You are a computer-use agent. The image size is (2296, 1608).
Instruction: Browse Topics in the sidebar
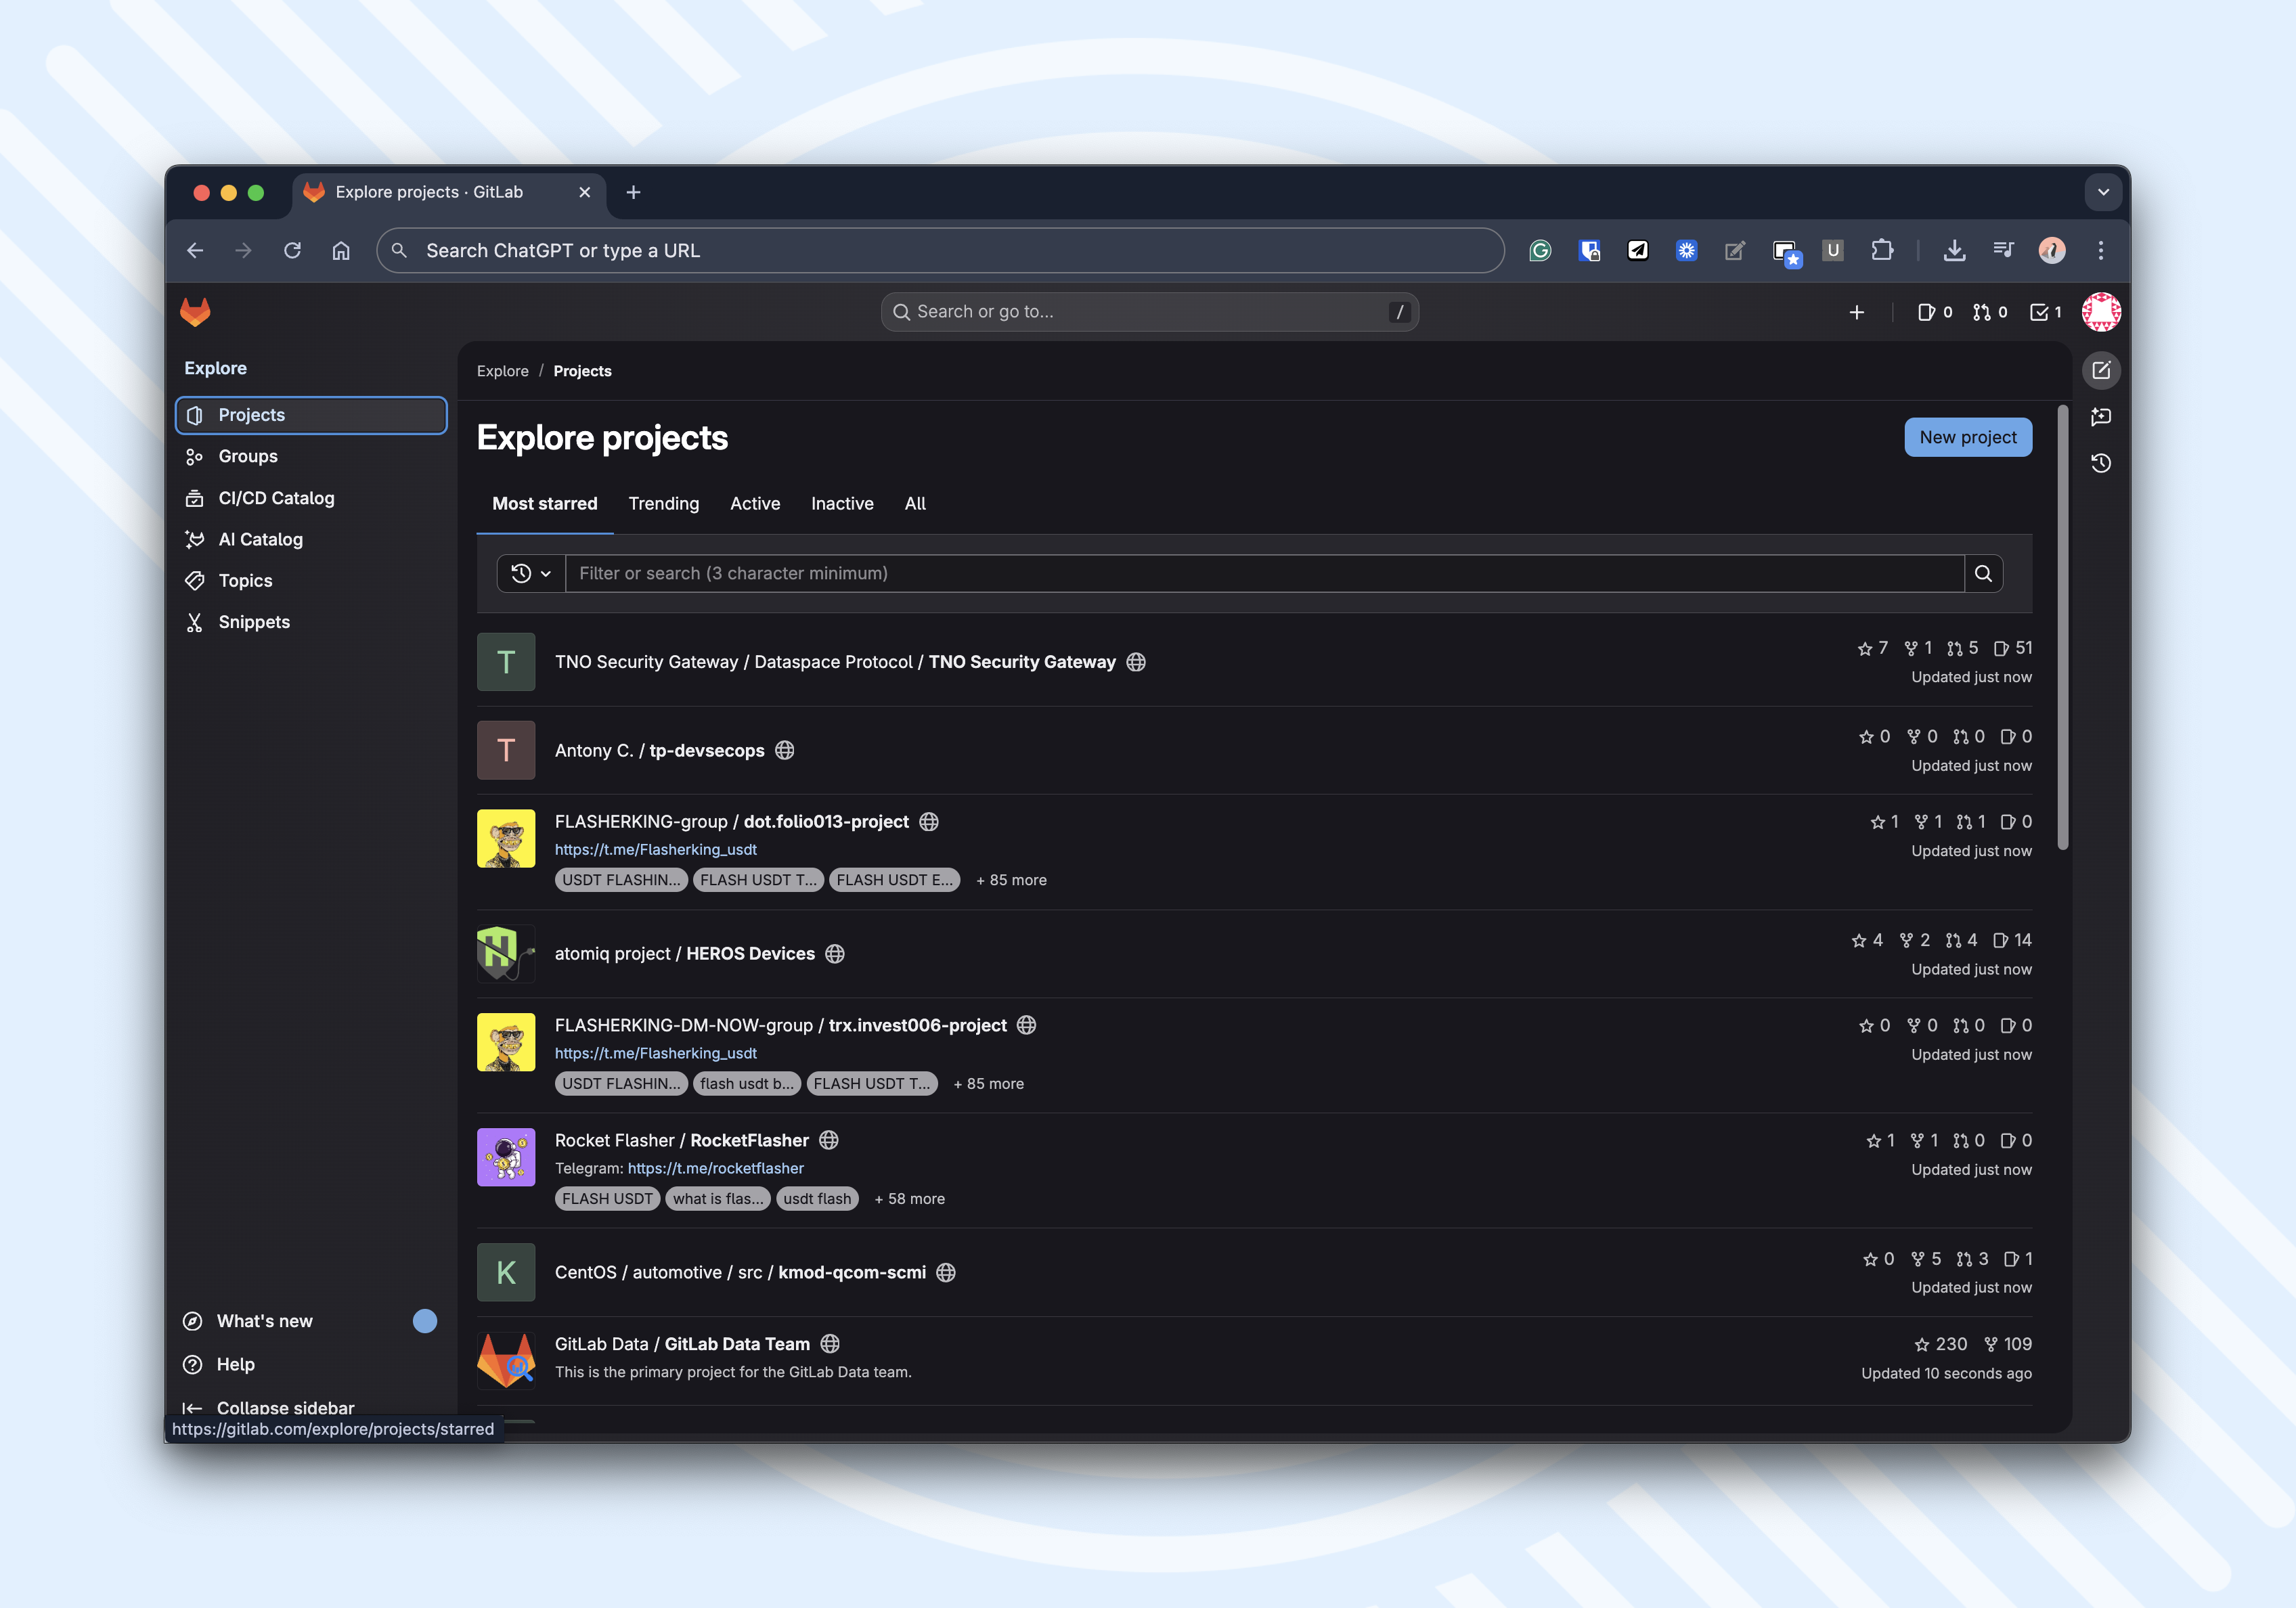tap(245, 580)
